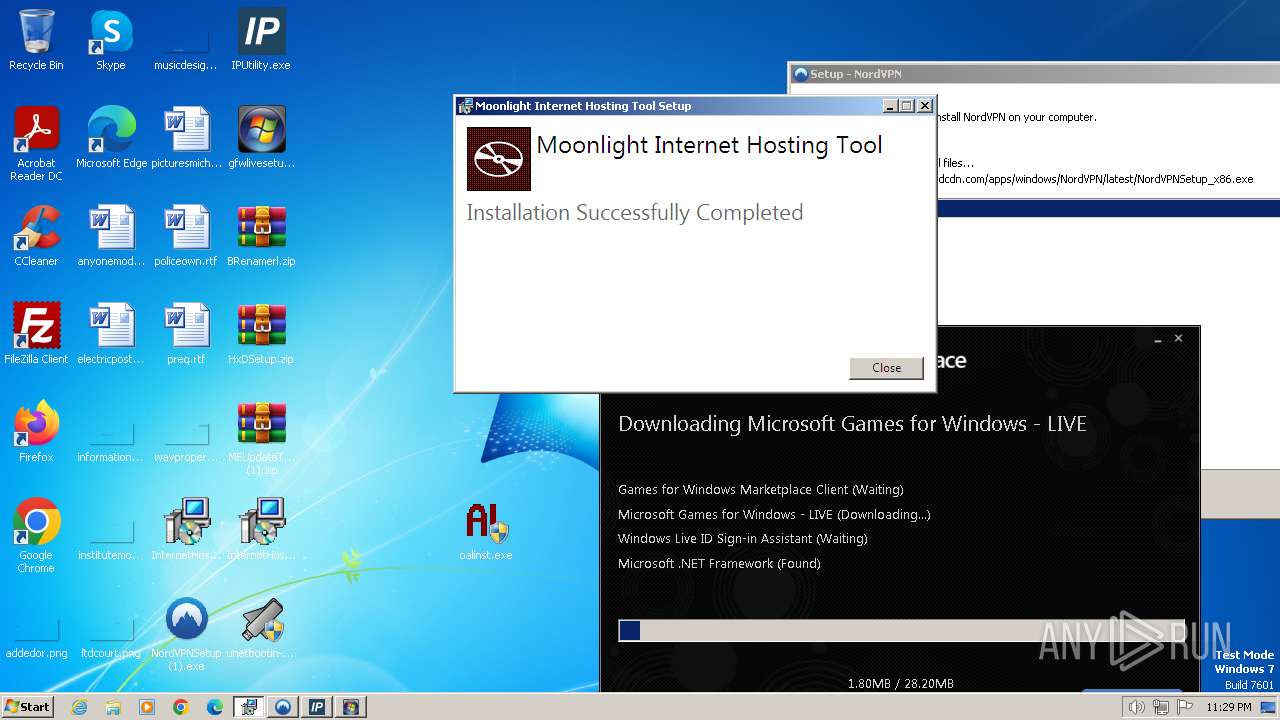This screenshot has width=1280, height=720.
Task: Select gfwlivesetup desktop icon
Action: tap(261, 138)
